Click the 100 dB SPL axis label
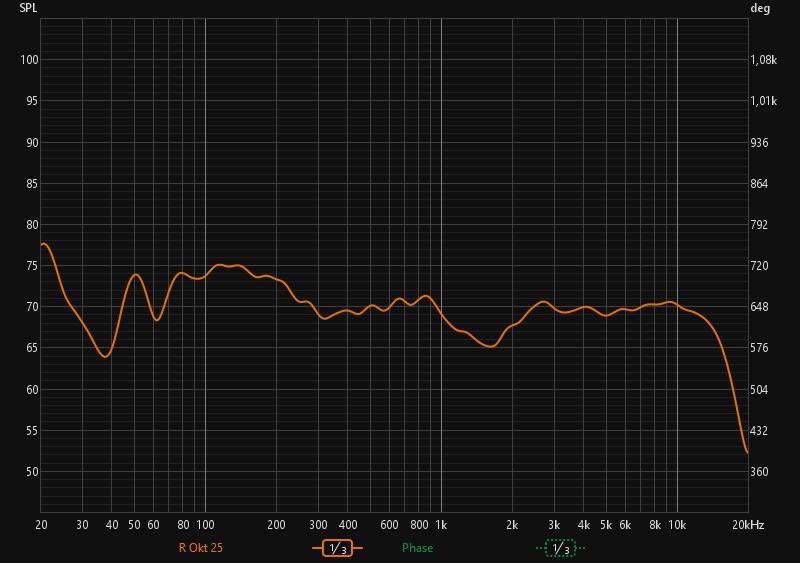 click(x=29, y=60)
